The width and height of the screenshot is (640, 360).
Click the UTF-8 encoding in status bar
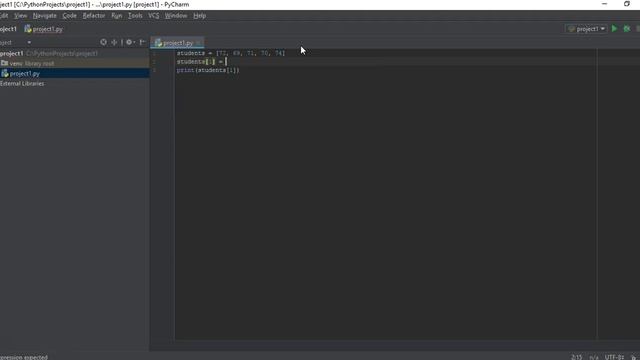pos(614,357)
